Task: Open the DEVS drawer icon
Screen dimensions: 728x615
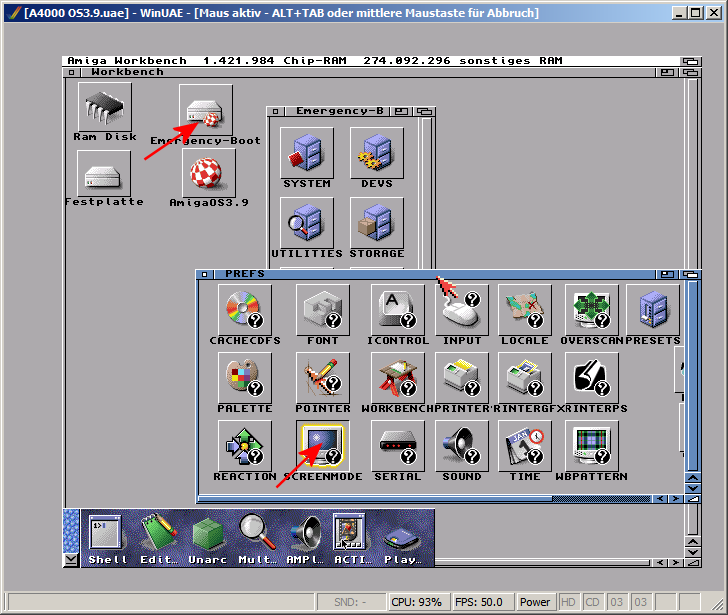Action: pos(377,153)
